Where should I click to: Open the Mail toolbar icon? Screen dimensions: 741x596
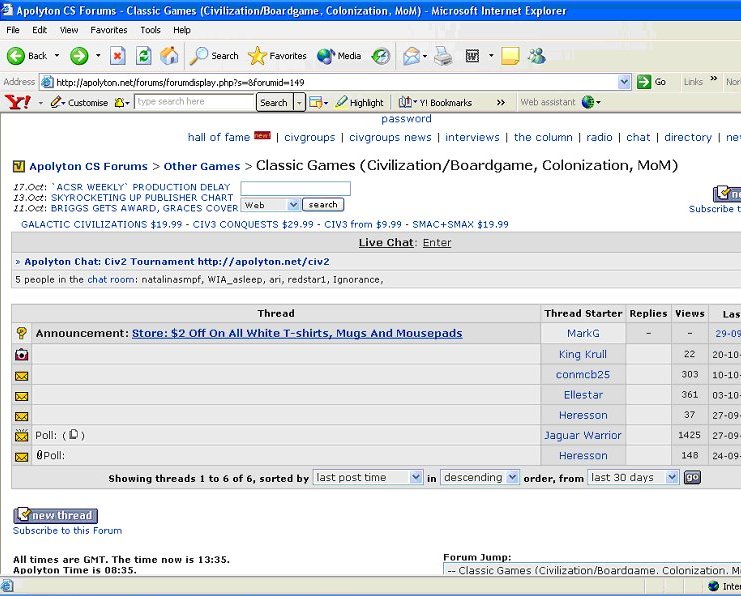pos(412,56)
